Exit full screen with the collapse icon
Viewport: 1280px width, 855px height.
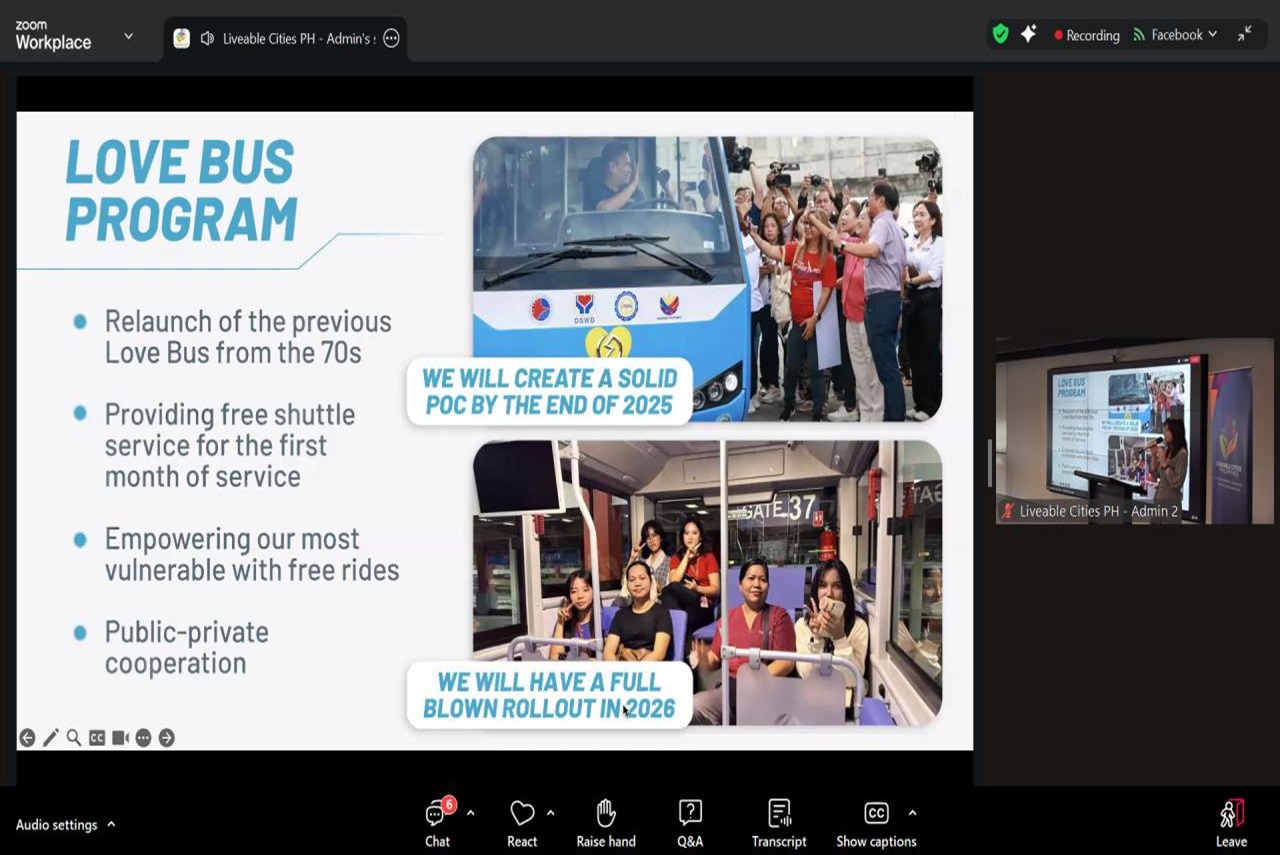(x=1244, y=34)
